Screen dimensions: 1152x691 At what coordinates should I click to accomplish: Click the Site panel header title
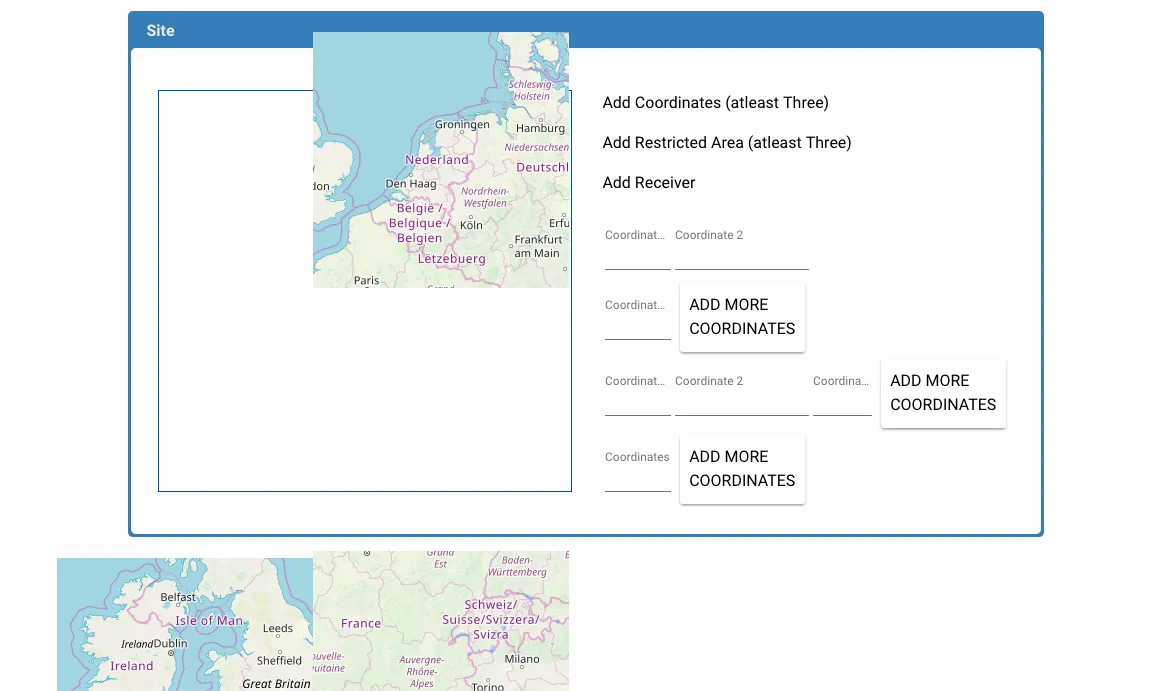[x=160, y=31]
